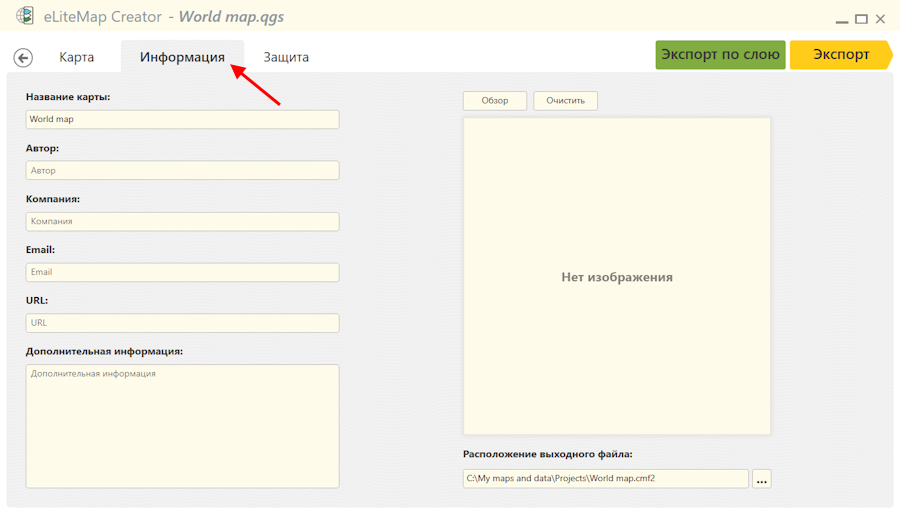
Task: Focus the Автор input field
Action: 182,171
